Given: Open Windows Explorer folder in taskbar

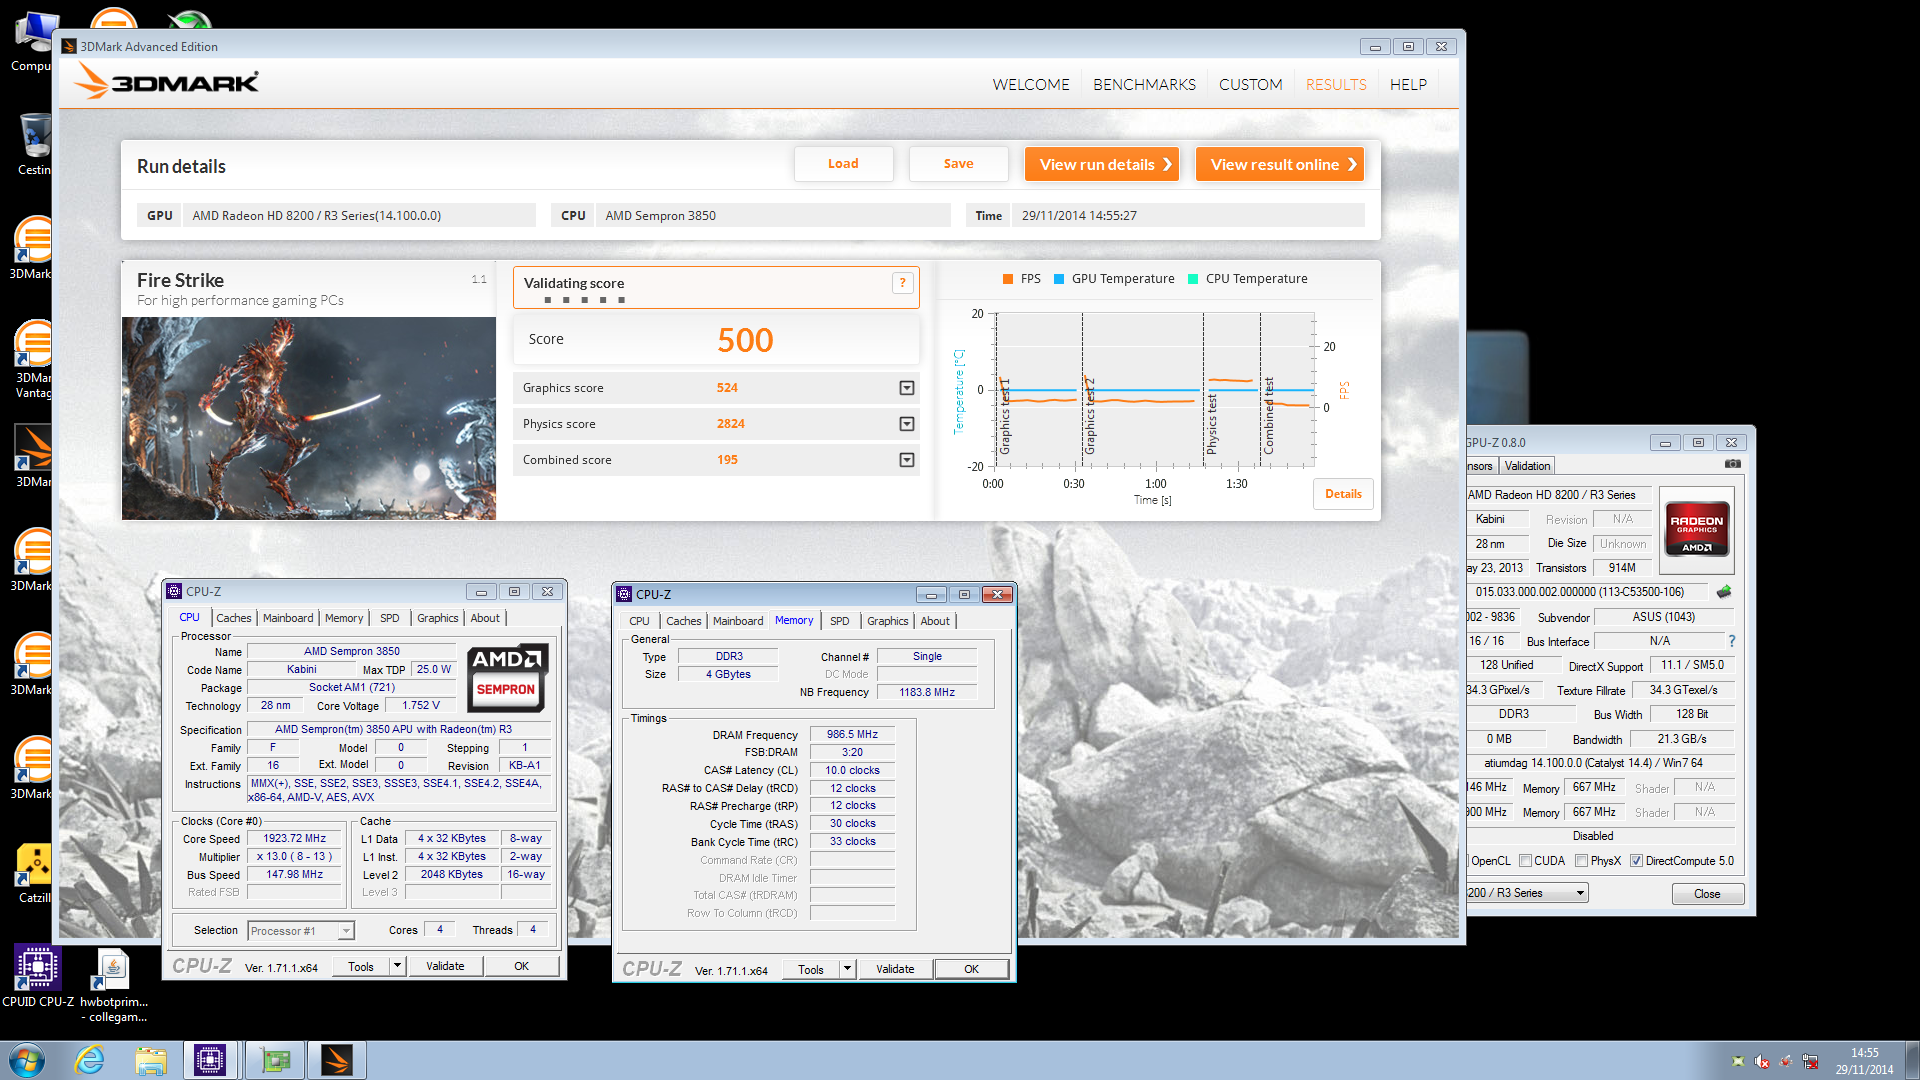Looking at the screenshot, I should coord(150,1060).
